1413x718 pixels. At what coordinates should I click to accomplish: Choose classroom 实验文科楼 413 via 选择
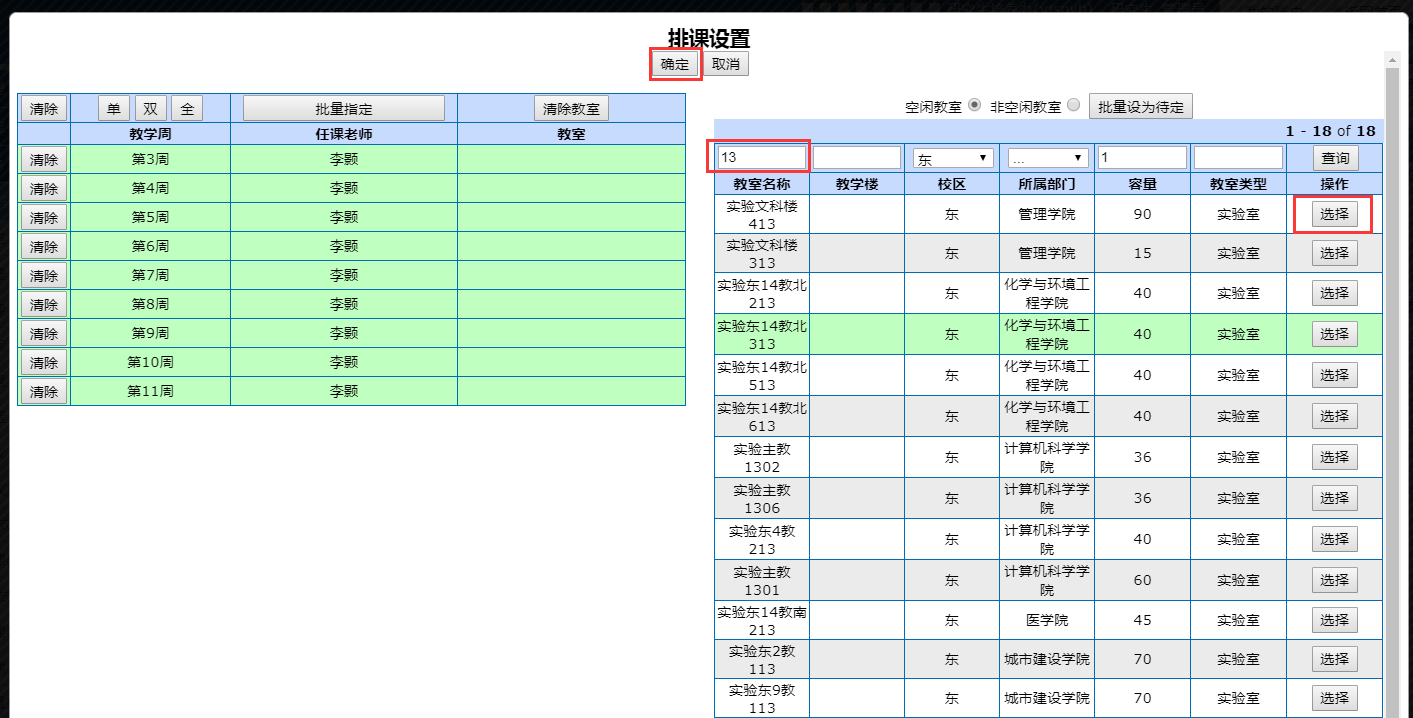click(x=1335, y=214)
